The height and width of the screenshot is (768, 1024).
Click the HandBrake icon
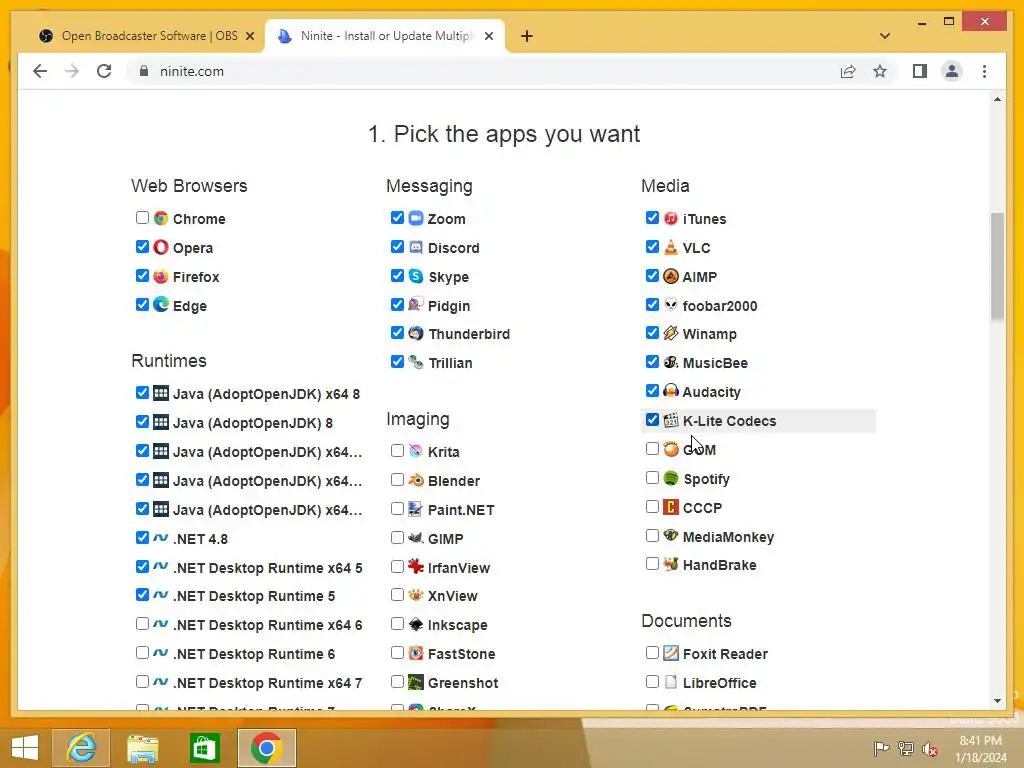[x=671, y=564]
